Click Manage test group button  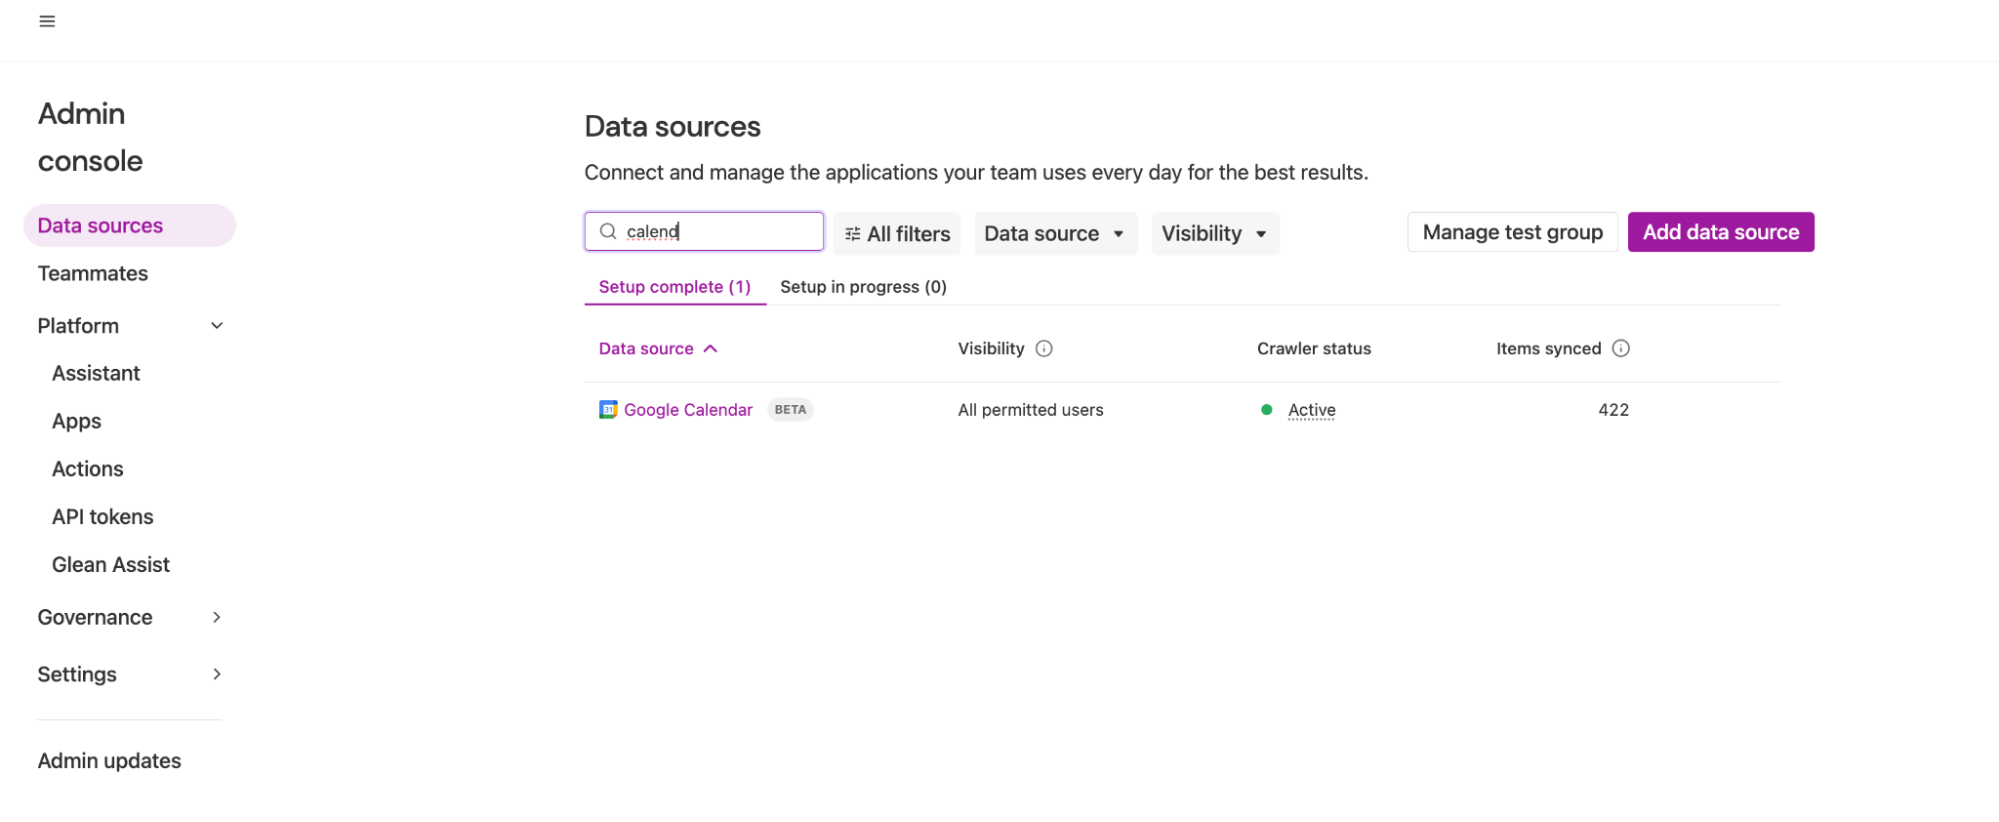pyautogui.click(x=1512, y=232)
